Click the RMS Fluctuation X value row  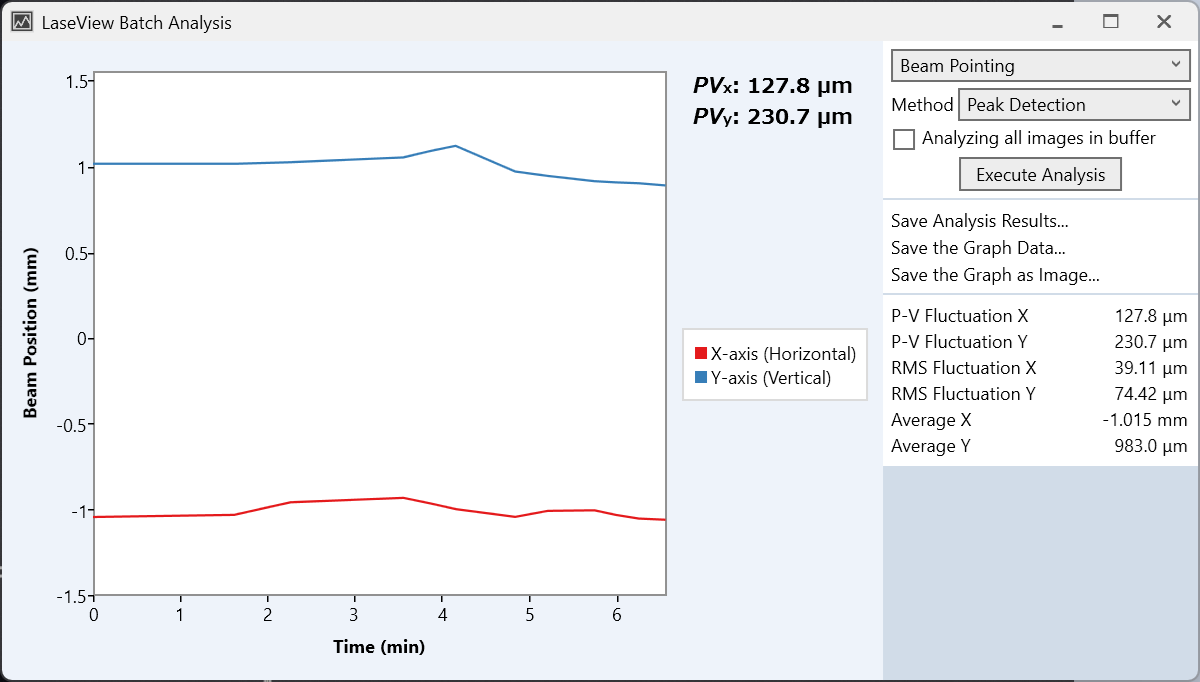point(1038,368)
